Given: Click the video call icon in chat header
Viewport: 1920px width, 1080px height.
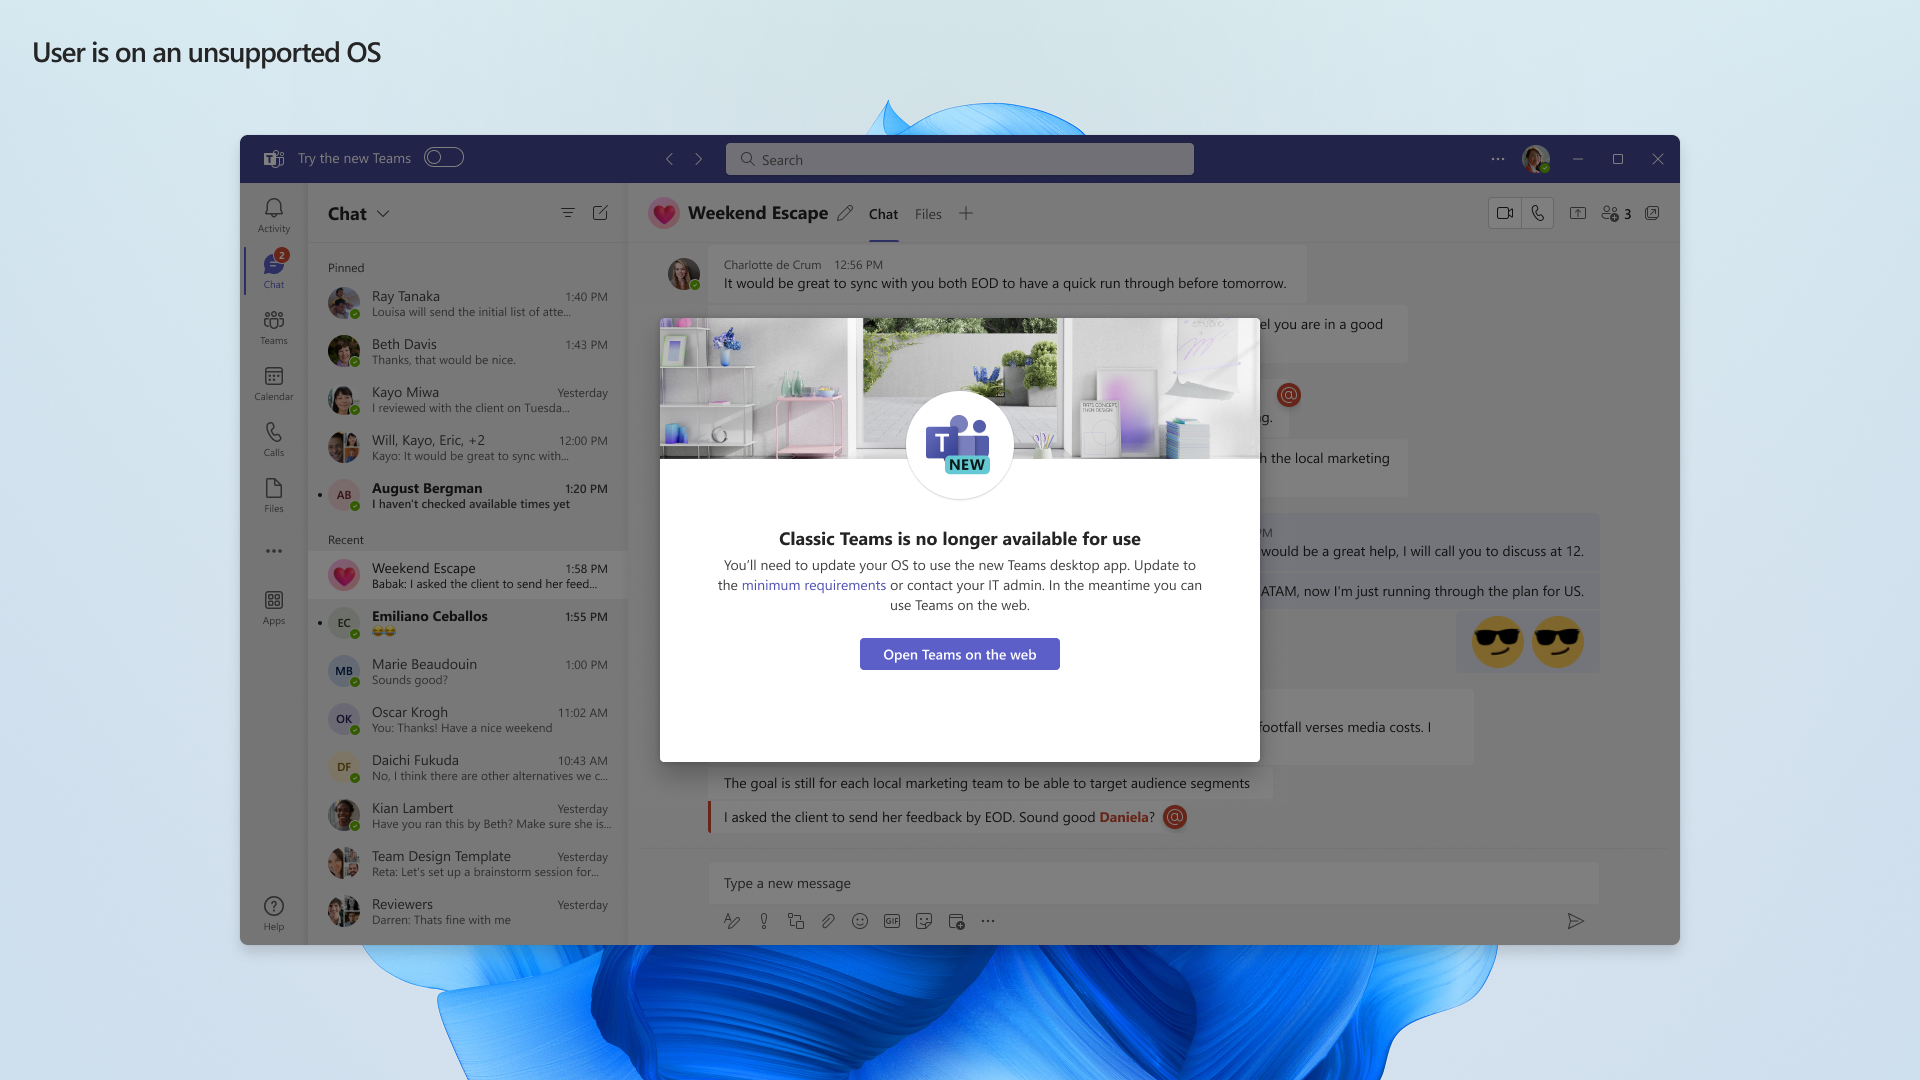Looking at the screenshot, I should click(x=1503, y=212).
